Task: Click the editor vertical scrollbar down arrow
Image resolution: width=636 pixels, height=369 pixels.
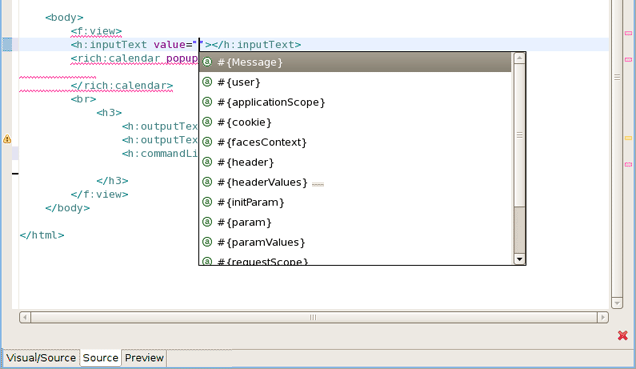Action: click(x=617, y=303)
